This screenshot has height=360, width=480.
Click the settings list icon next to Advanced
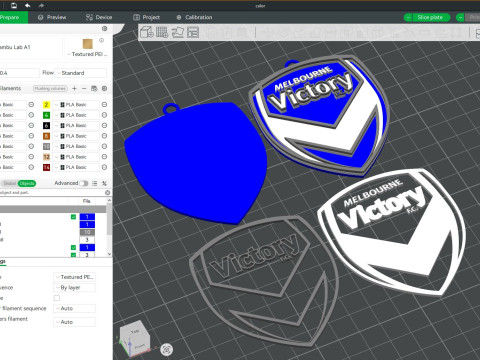(95, 183)
